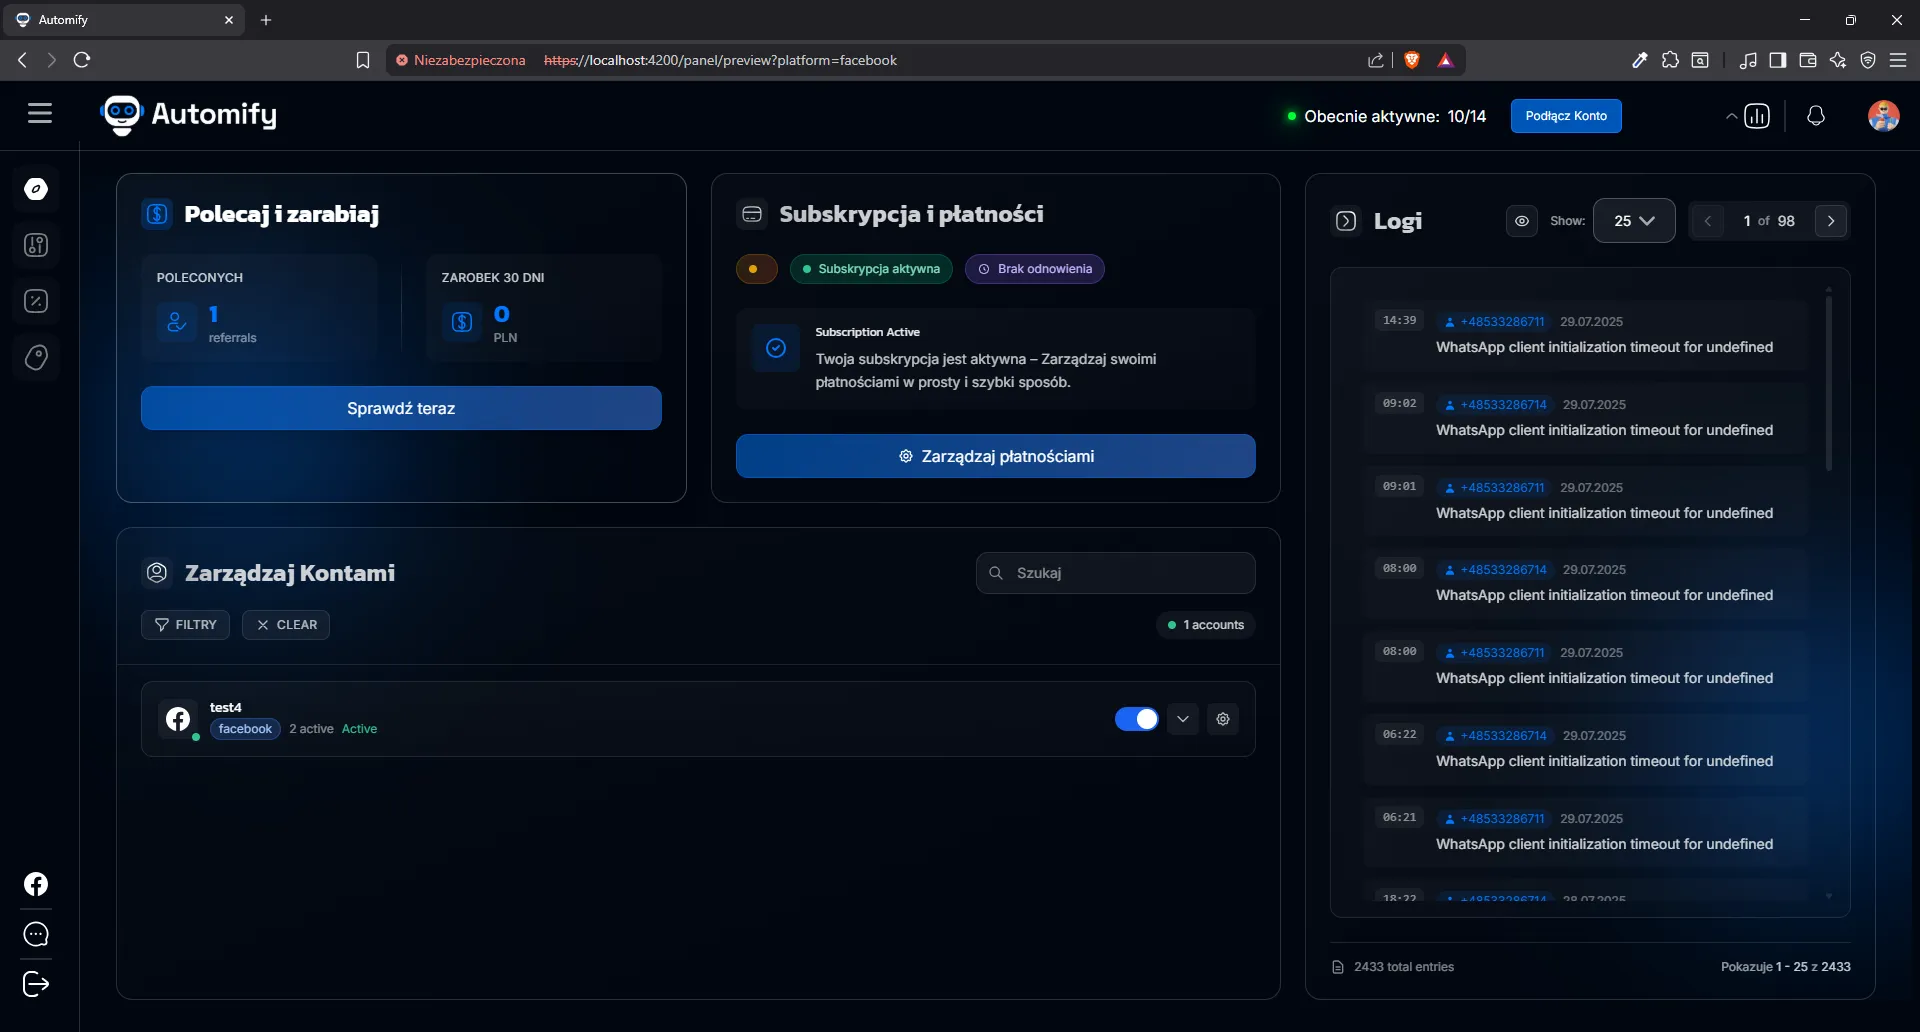
Task: Go to next log page with right arrow
Action: (x=1831, y=221)
